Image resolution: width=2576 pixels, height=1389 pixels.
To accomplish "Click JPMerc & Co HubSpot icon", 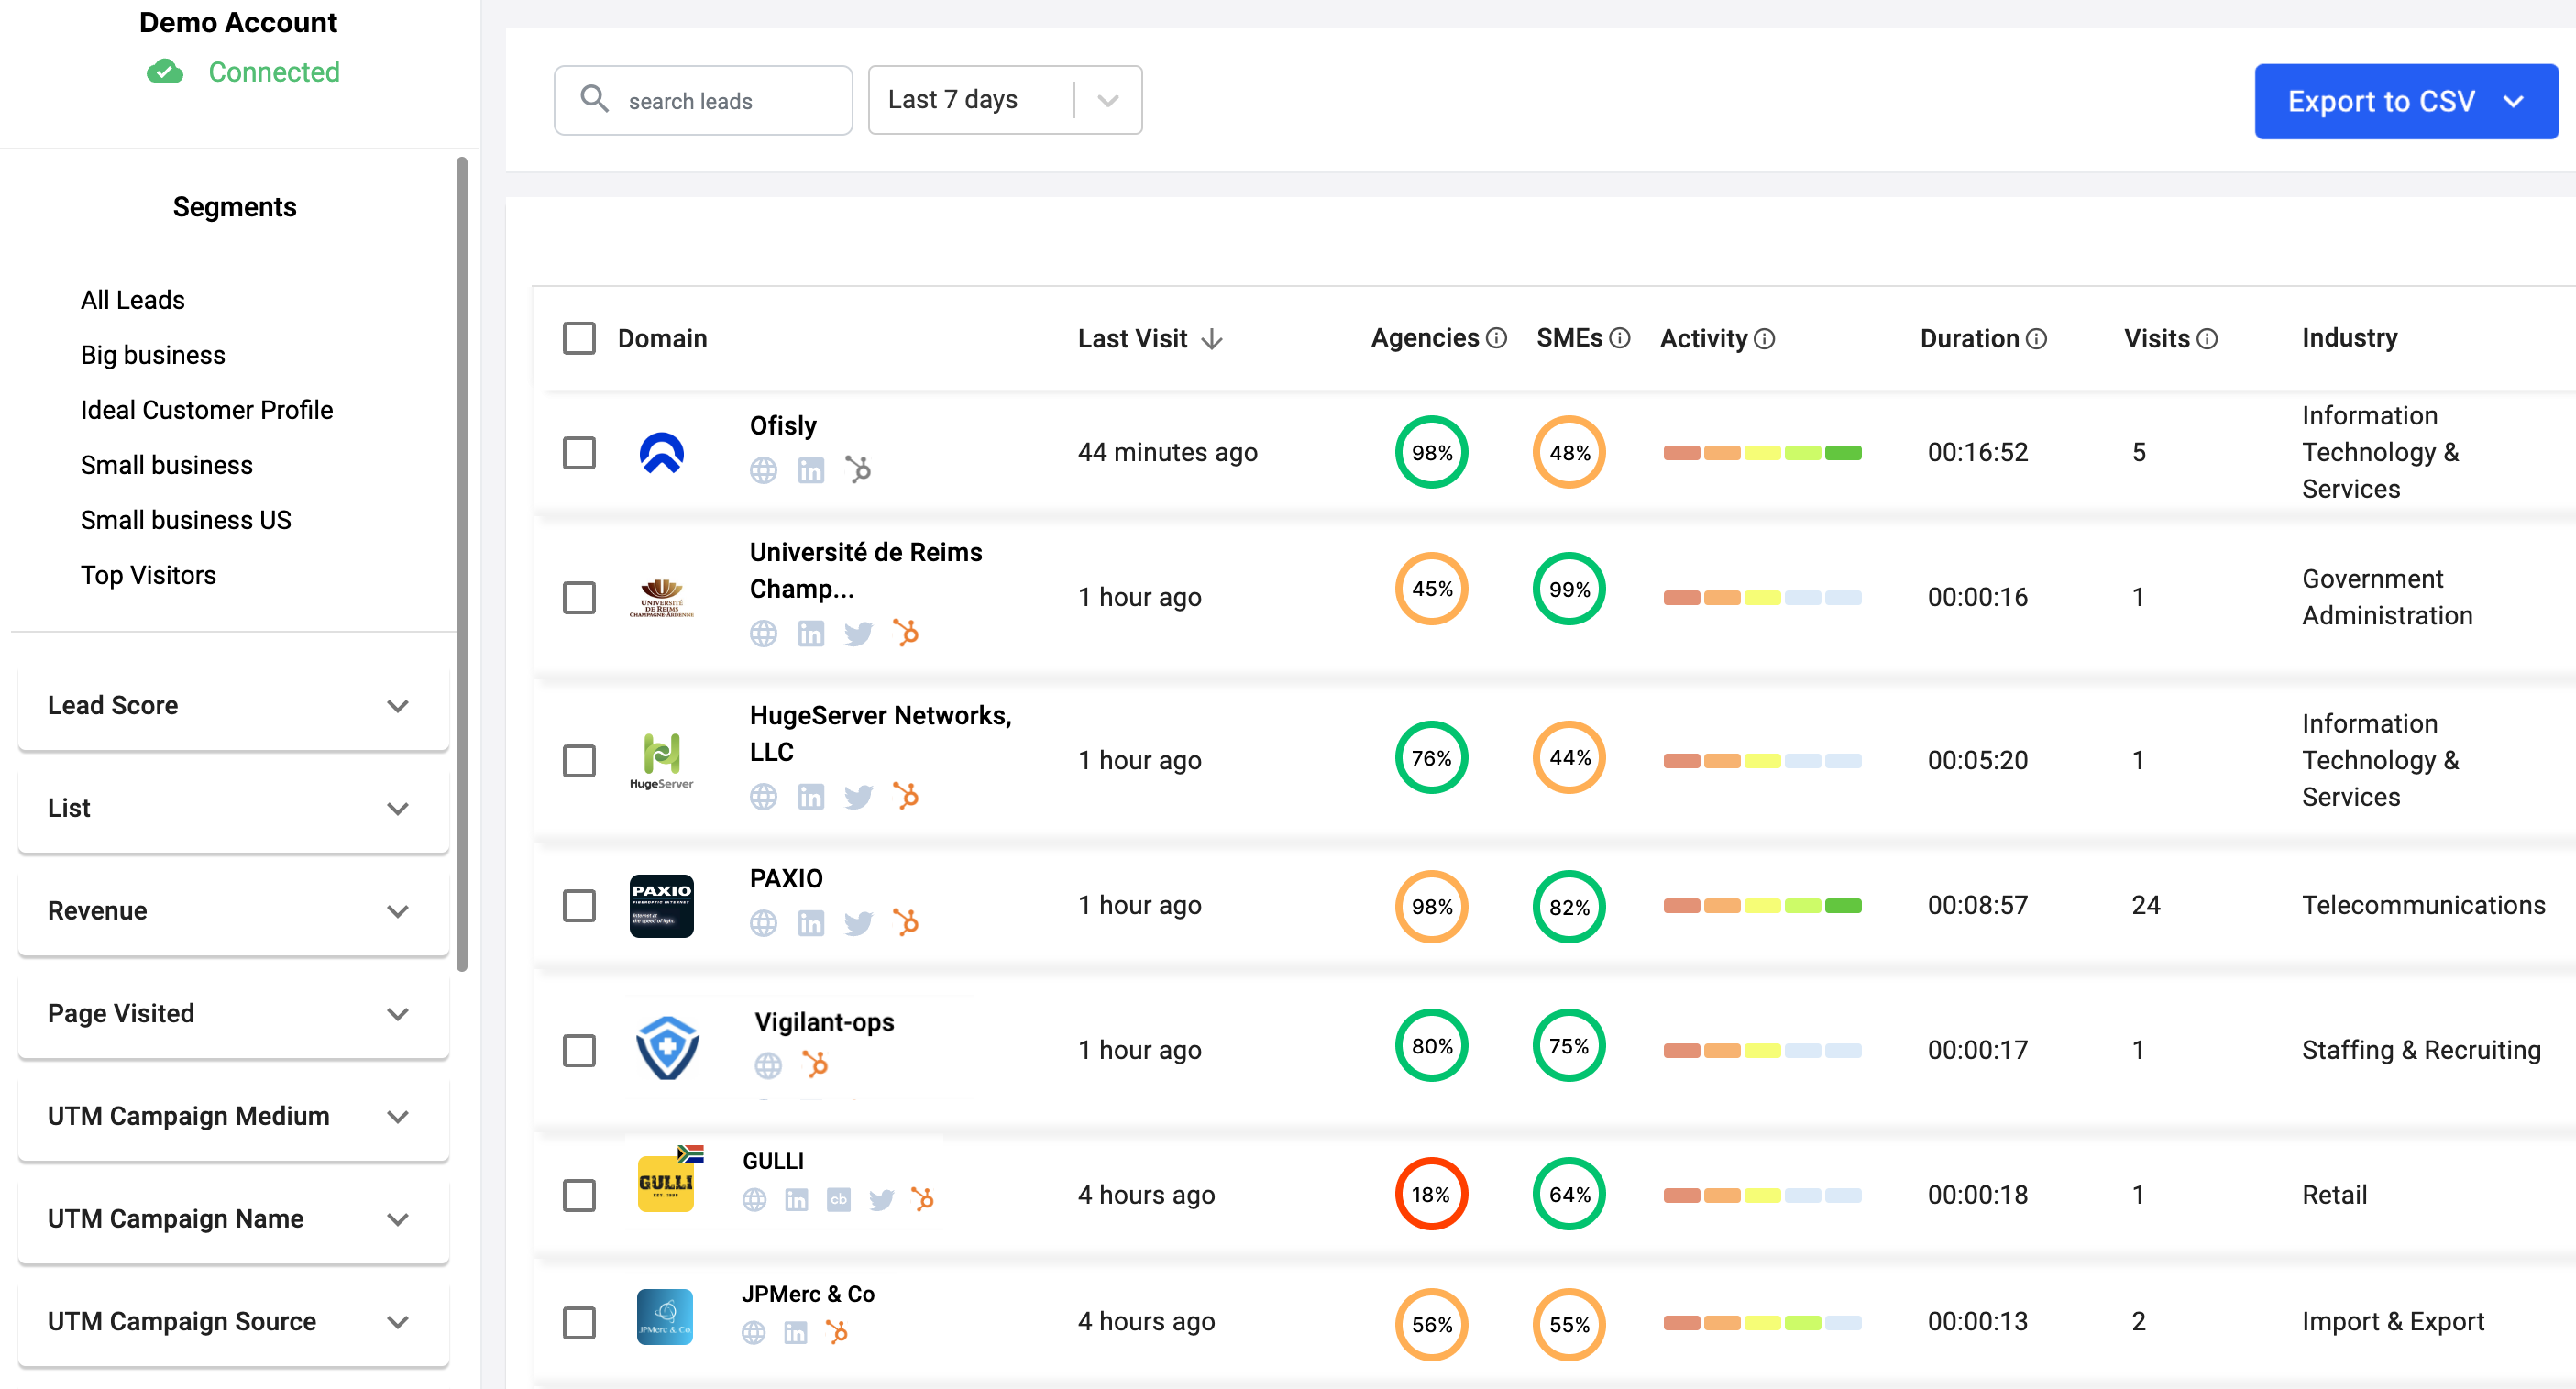I will [836, 1332].
